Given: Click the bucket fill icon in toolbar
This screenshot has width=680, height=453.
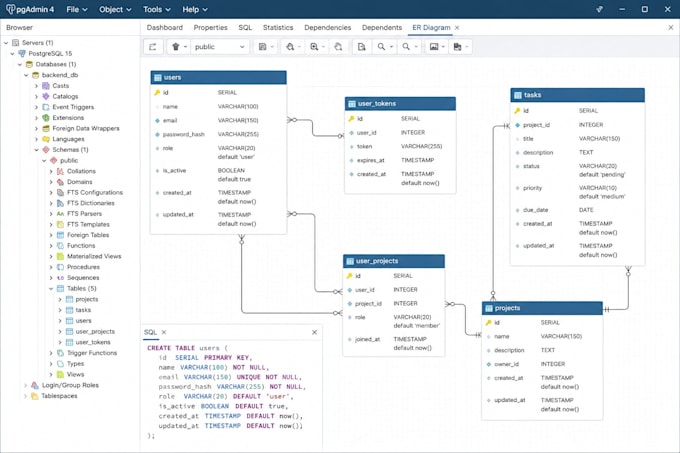Looking at the screenshot, I should pyautogui.click(x=176, y=47).
